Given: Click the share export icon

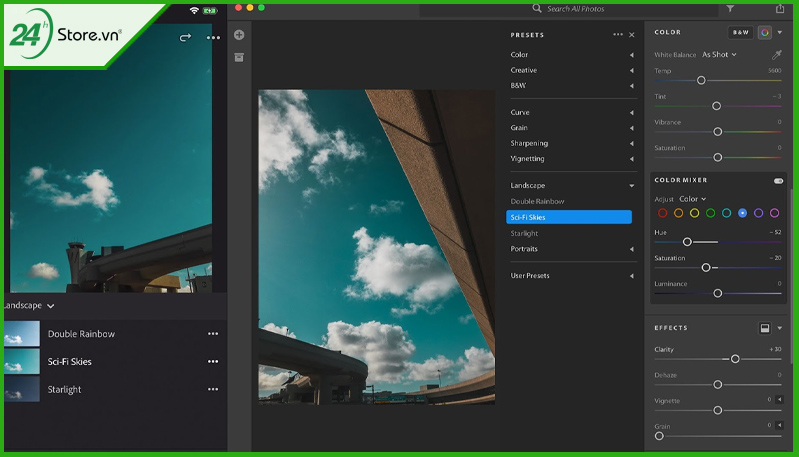Looking at the screenshot, I should (780, 9).
